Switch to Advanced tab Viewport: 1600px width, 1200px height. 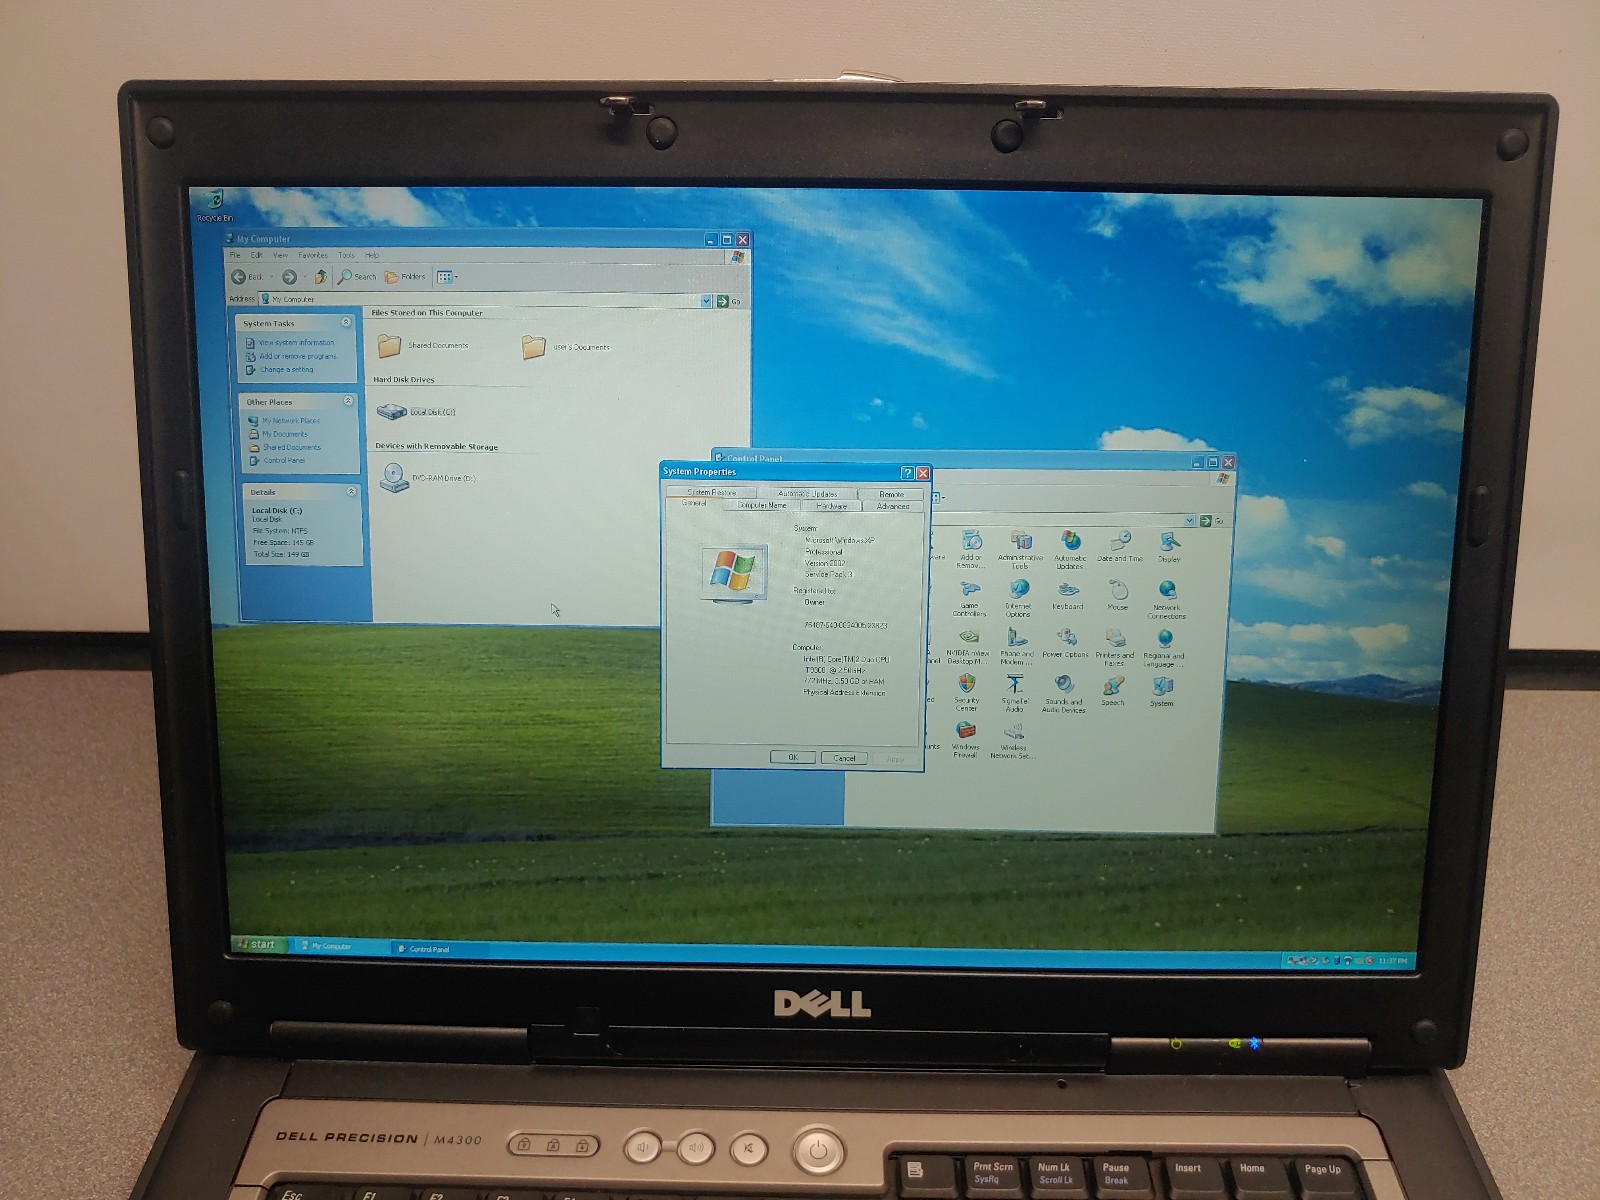click(x=893, y=506)
